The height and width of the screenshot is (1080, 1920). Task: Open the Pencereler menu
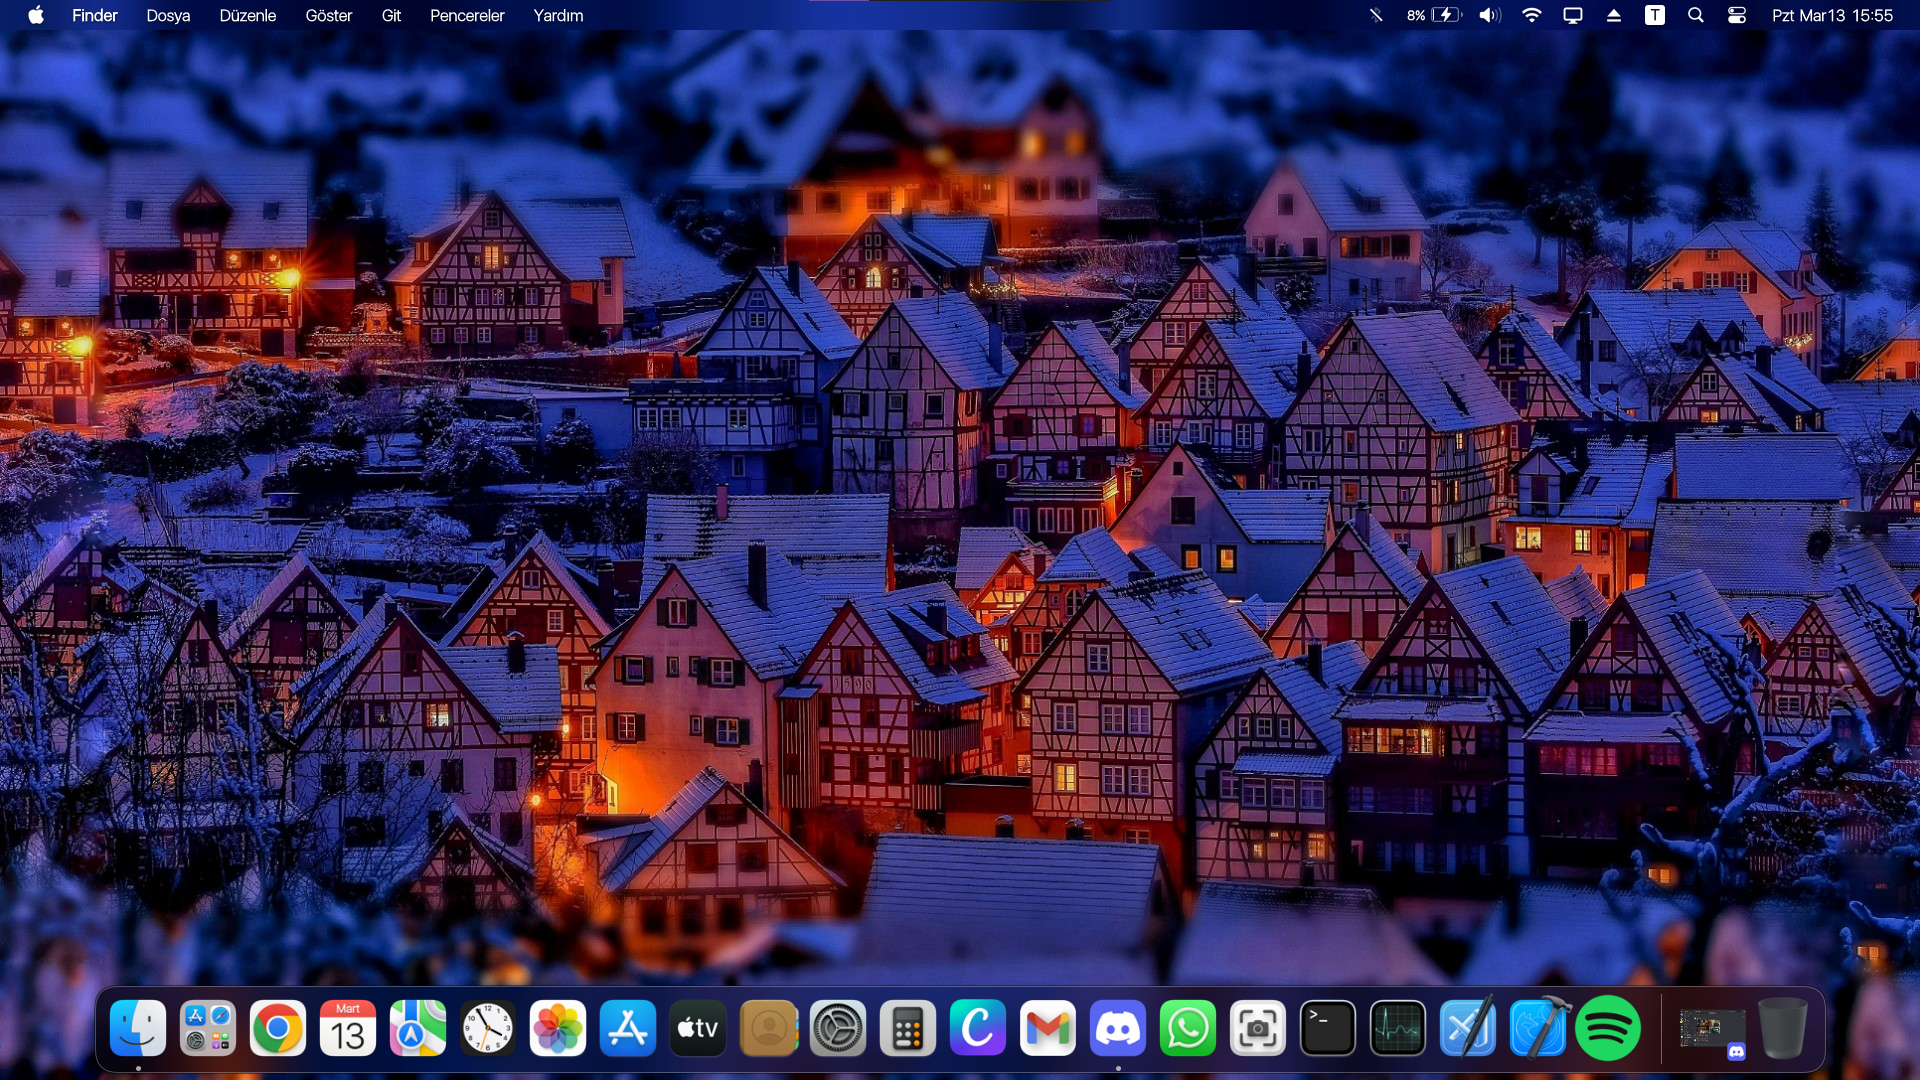(467, 15)
